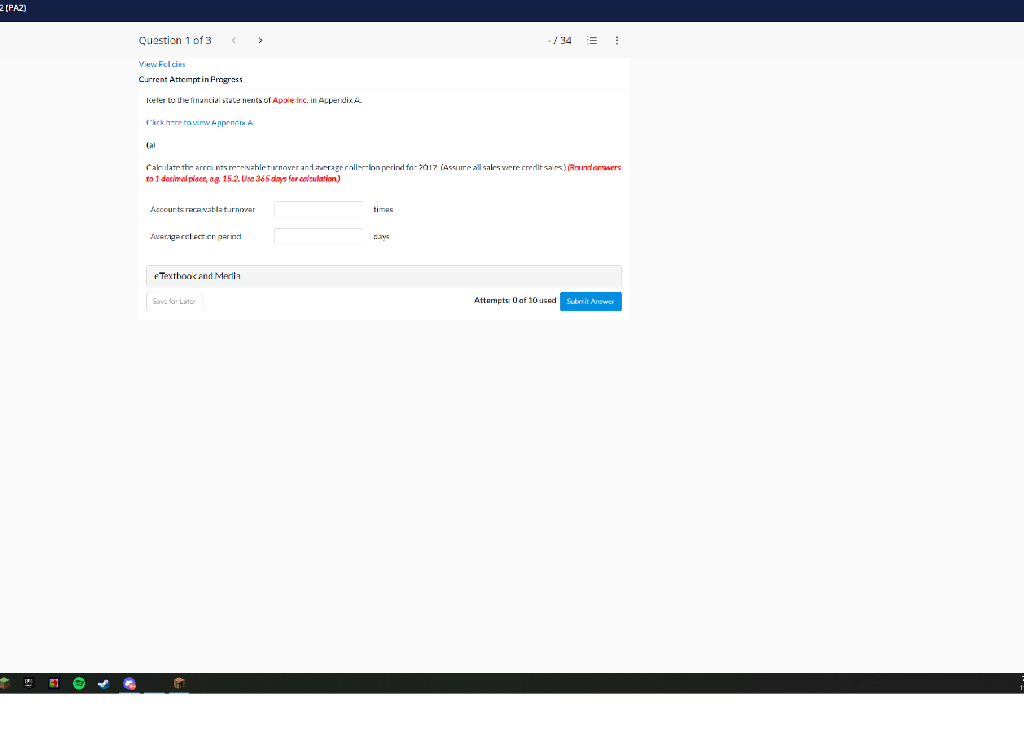Open the Appendix A link
Screen dimensions: 1024x736
click(199, 123)
